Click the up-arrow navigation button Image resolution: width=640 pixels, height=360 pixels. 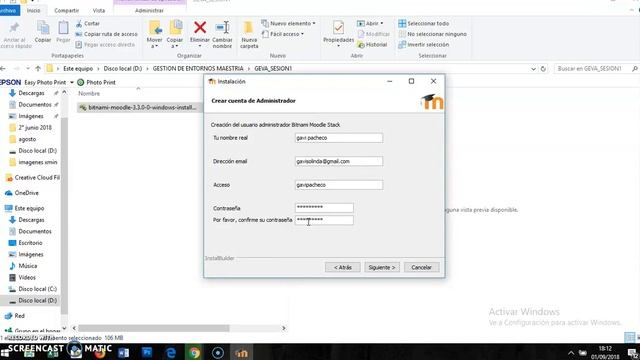(38, 69)
